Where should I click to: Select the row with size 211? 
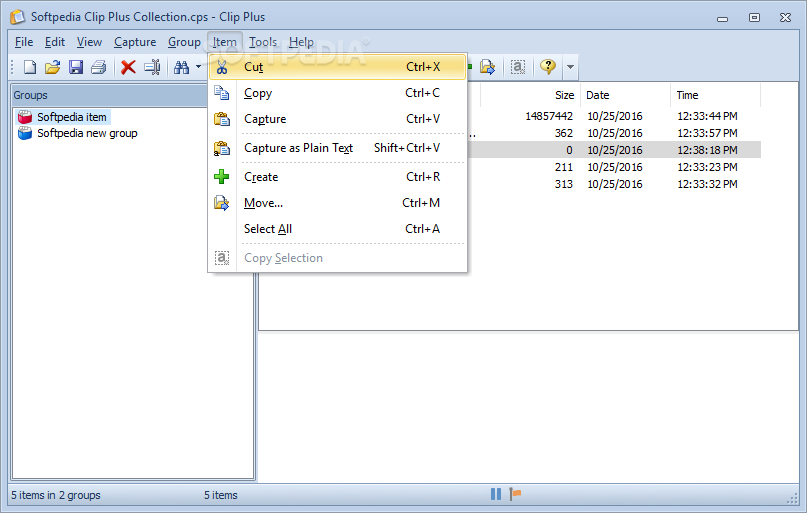[614, 167]
